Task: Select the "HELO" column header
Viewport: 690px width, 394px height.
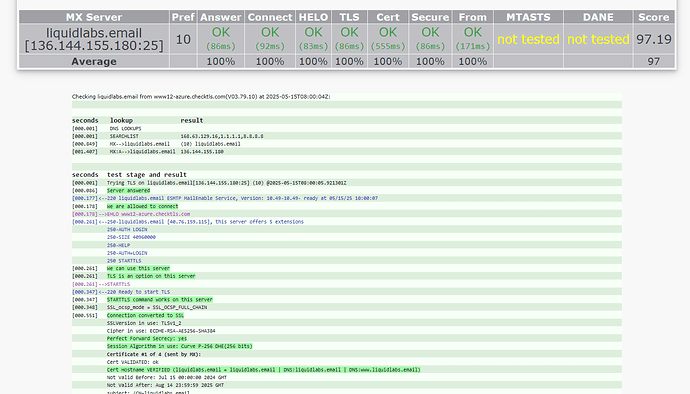Action: coord(313,17)
